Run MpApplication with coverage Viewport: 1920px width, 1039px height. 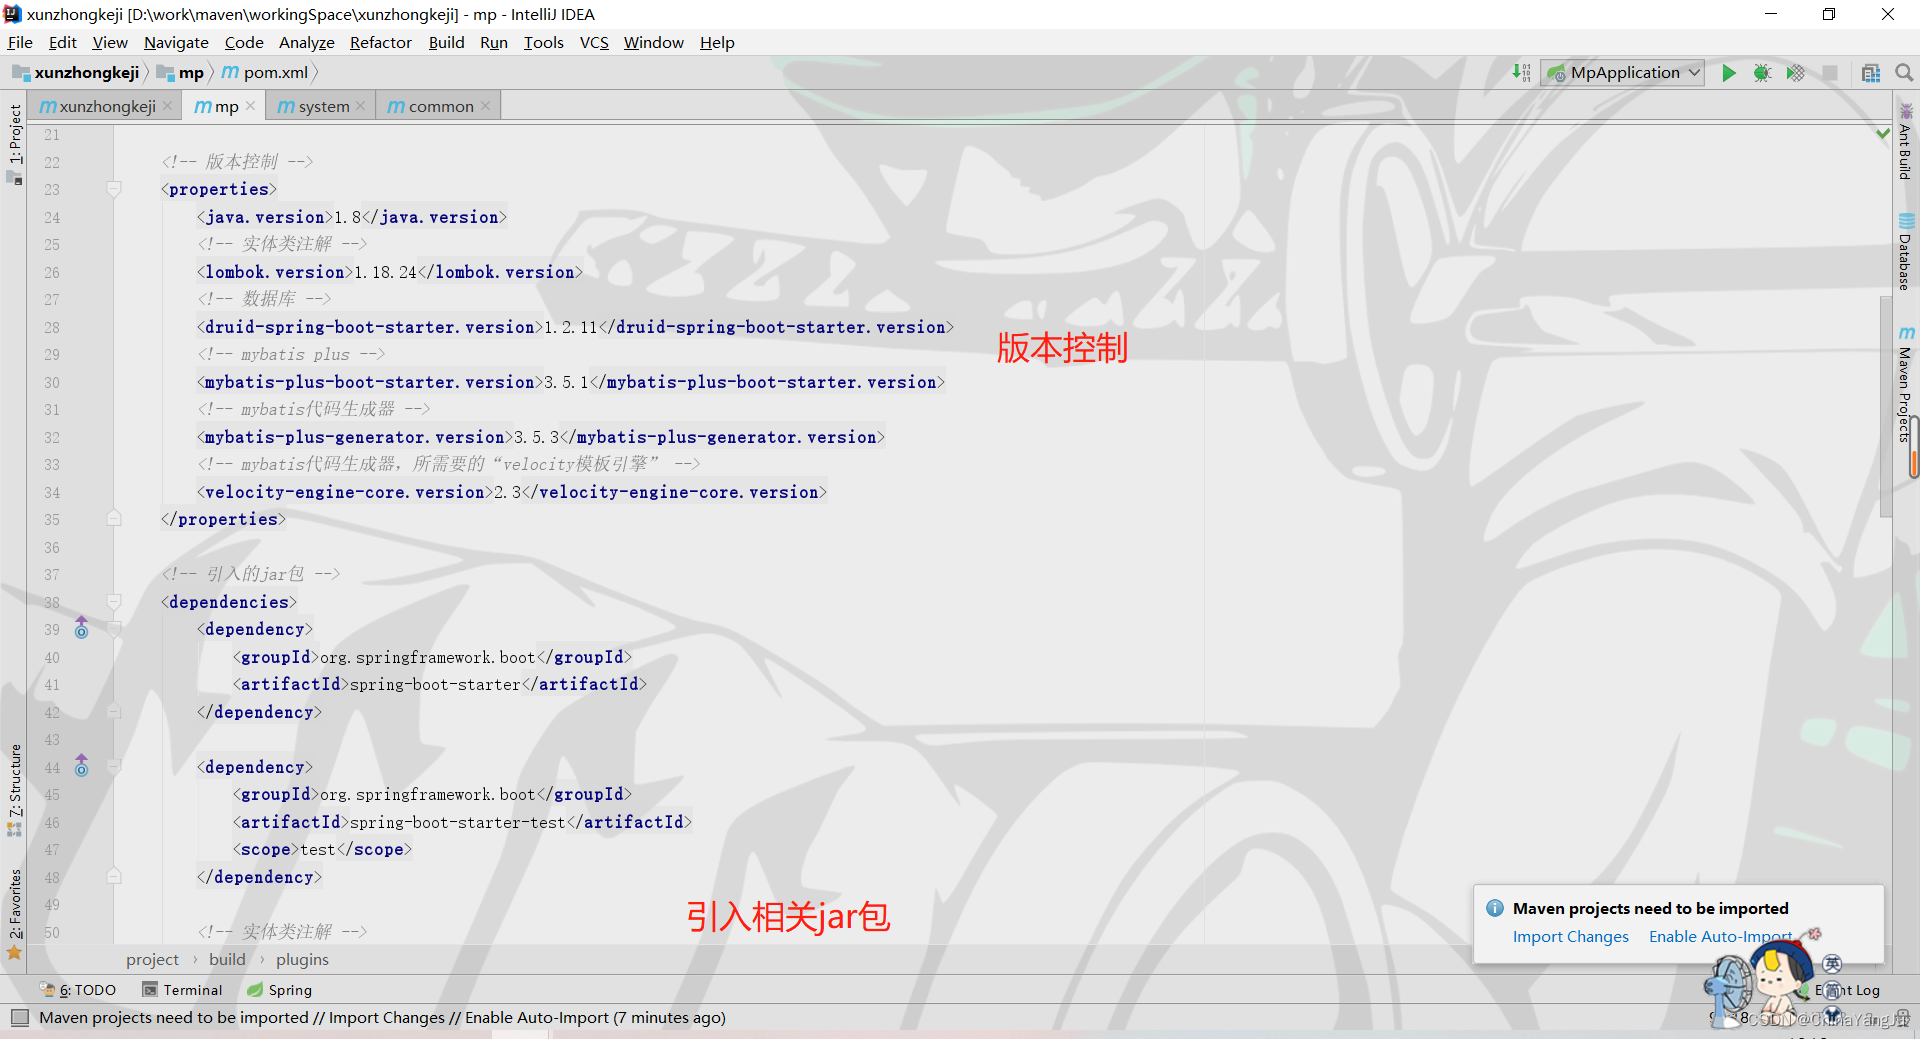point(1796,72)
